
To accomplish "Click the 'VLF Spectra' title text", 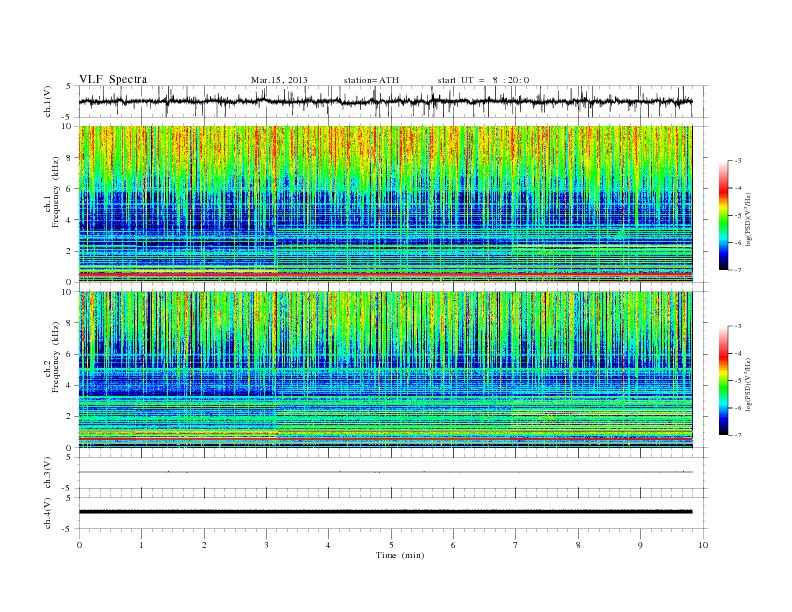I will coord(113,79).
